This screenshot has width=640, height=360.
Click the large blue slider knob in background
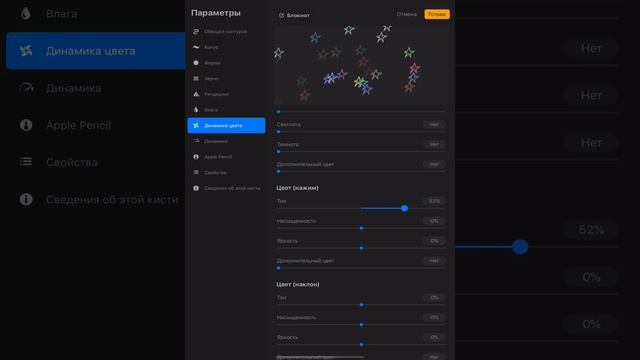pos(520,247)
